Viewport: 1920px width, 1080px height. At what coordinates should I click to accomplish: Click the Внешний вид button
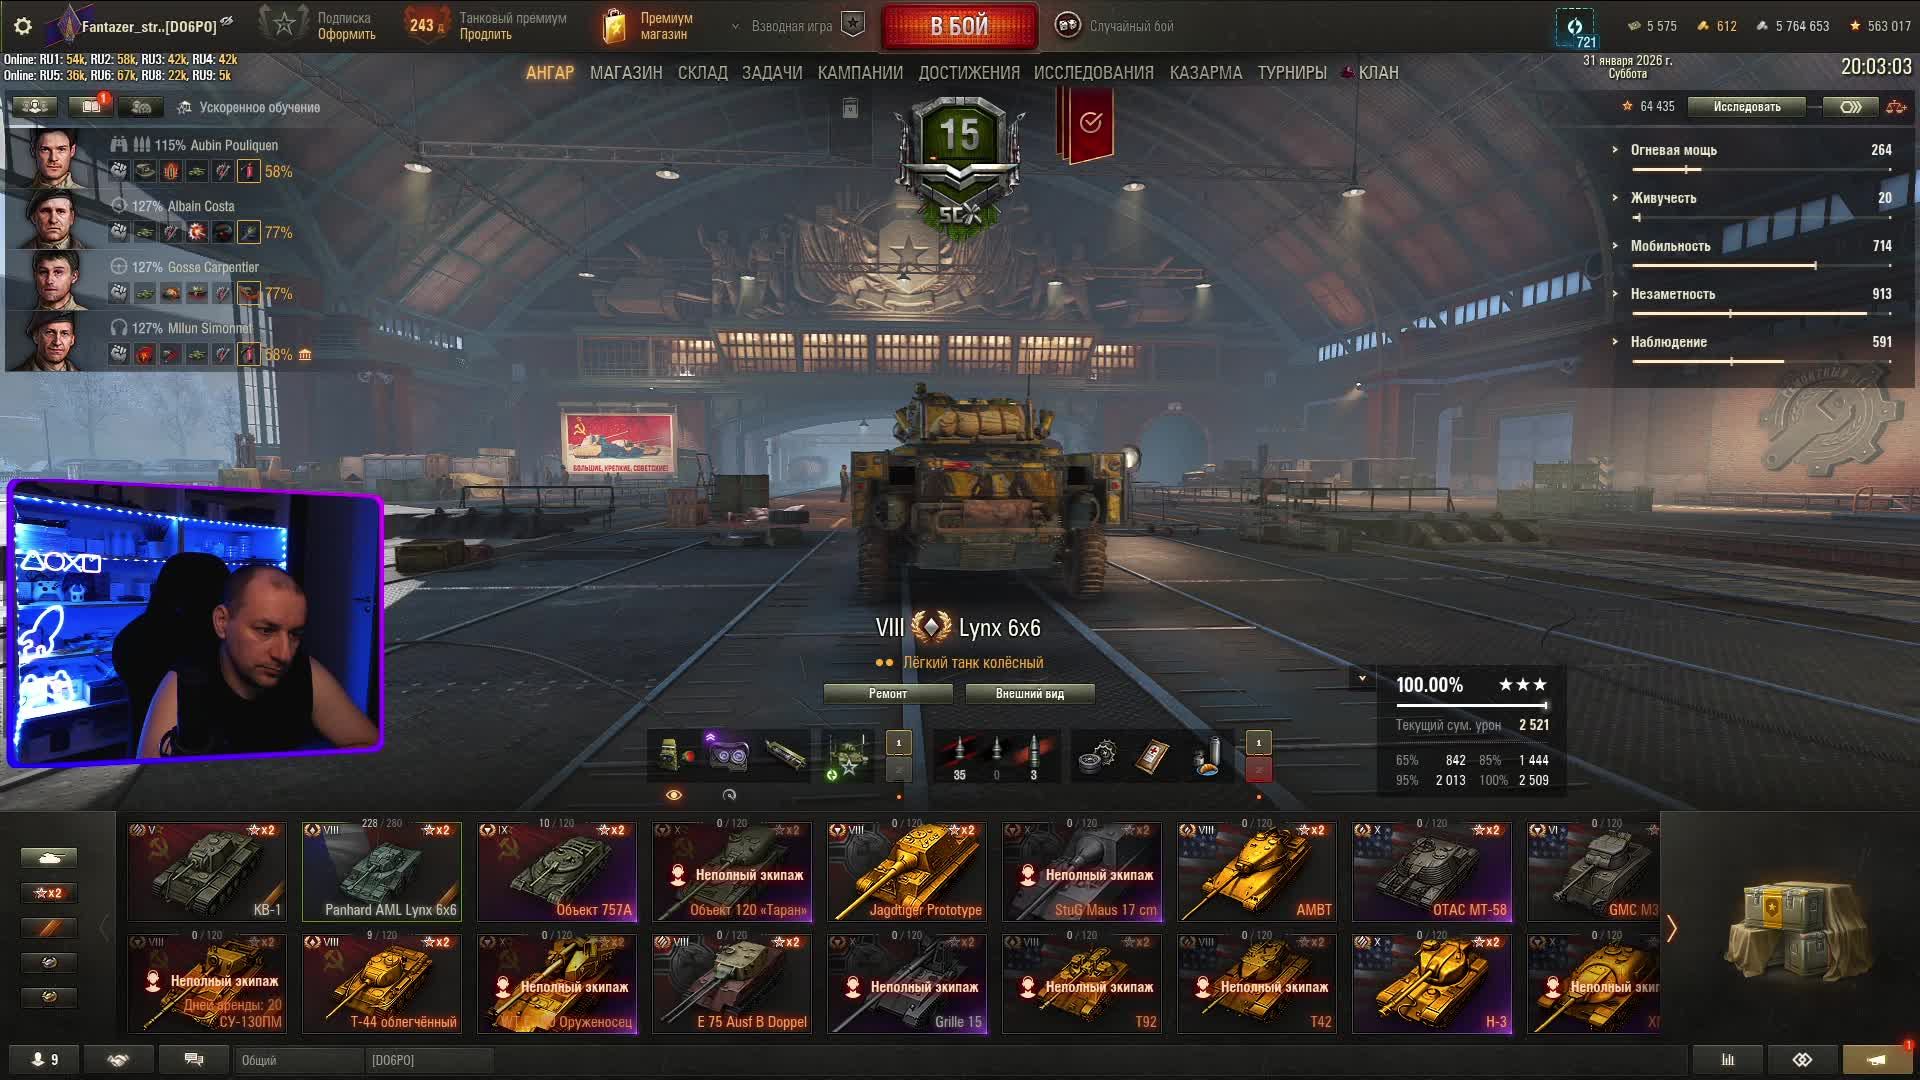(1029, 694)
